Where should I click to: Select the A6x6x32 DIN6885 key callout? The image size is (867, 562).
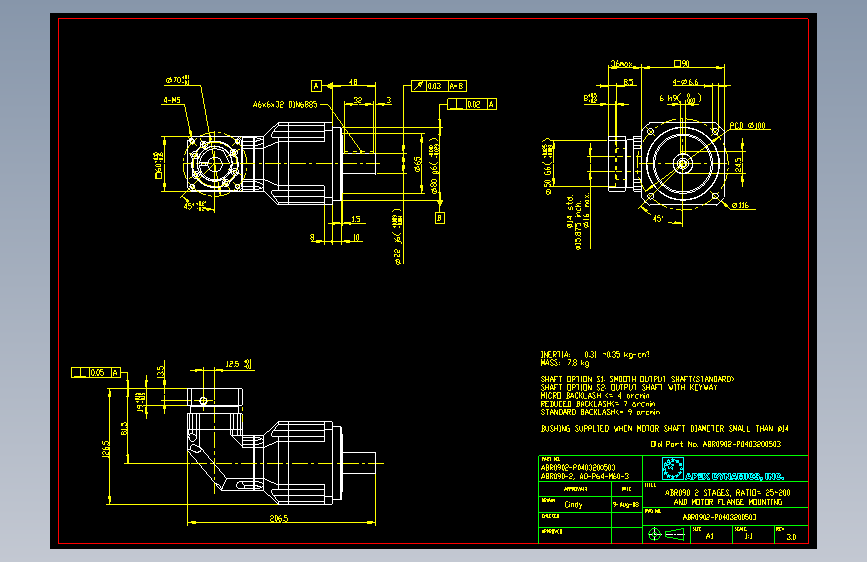(x=285, y=104)
